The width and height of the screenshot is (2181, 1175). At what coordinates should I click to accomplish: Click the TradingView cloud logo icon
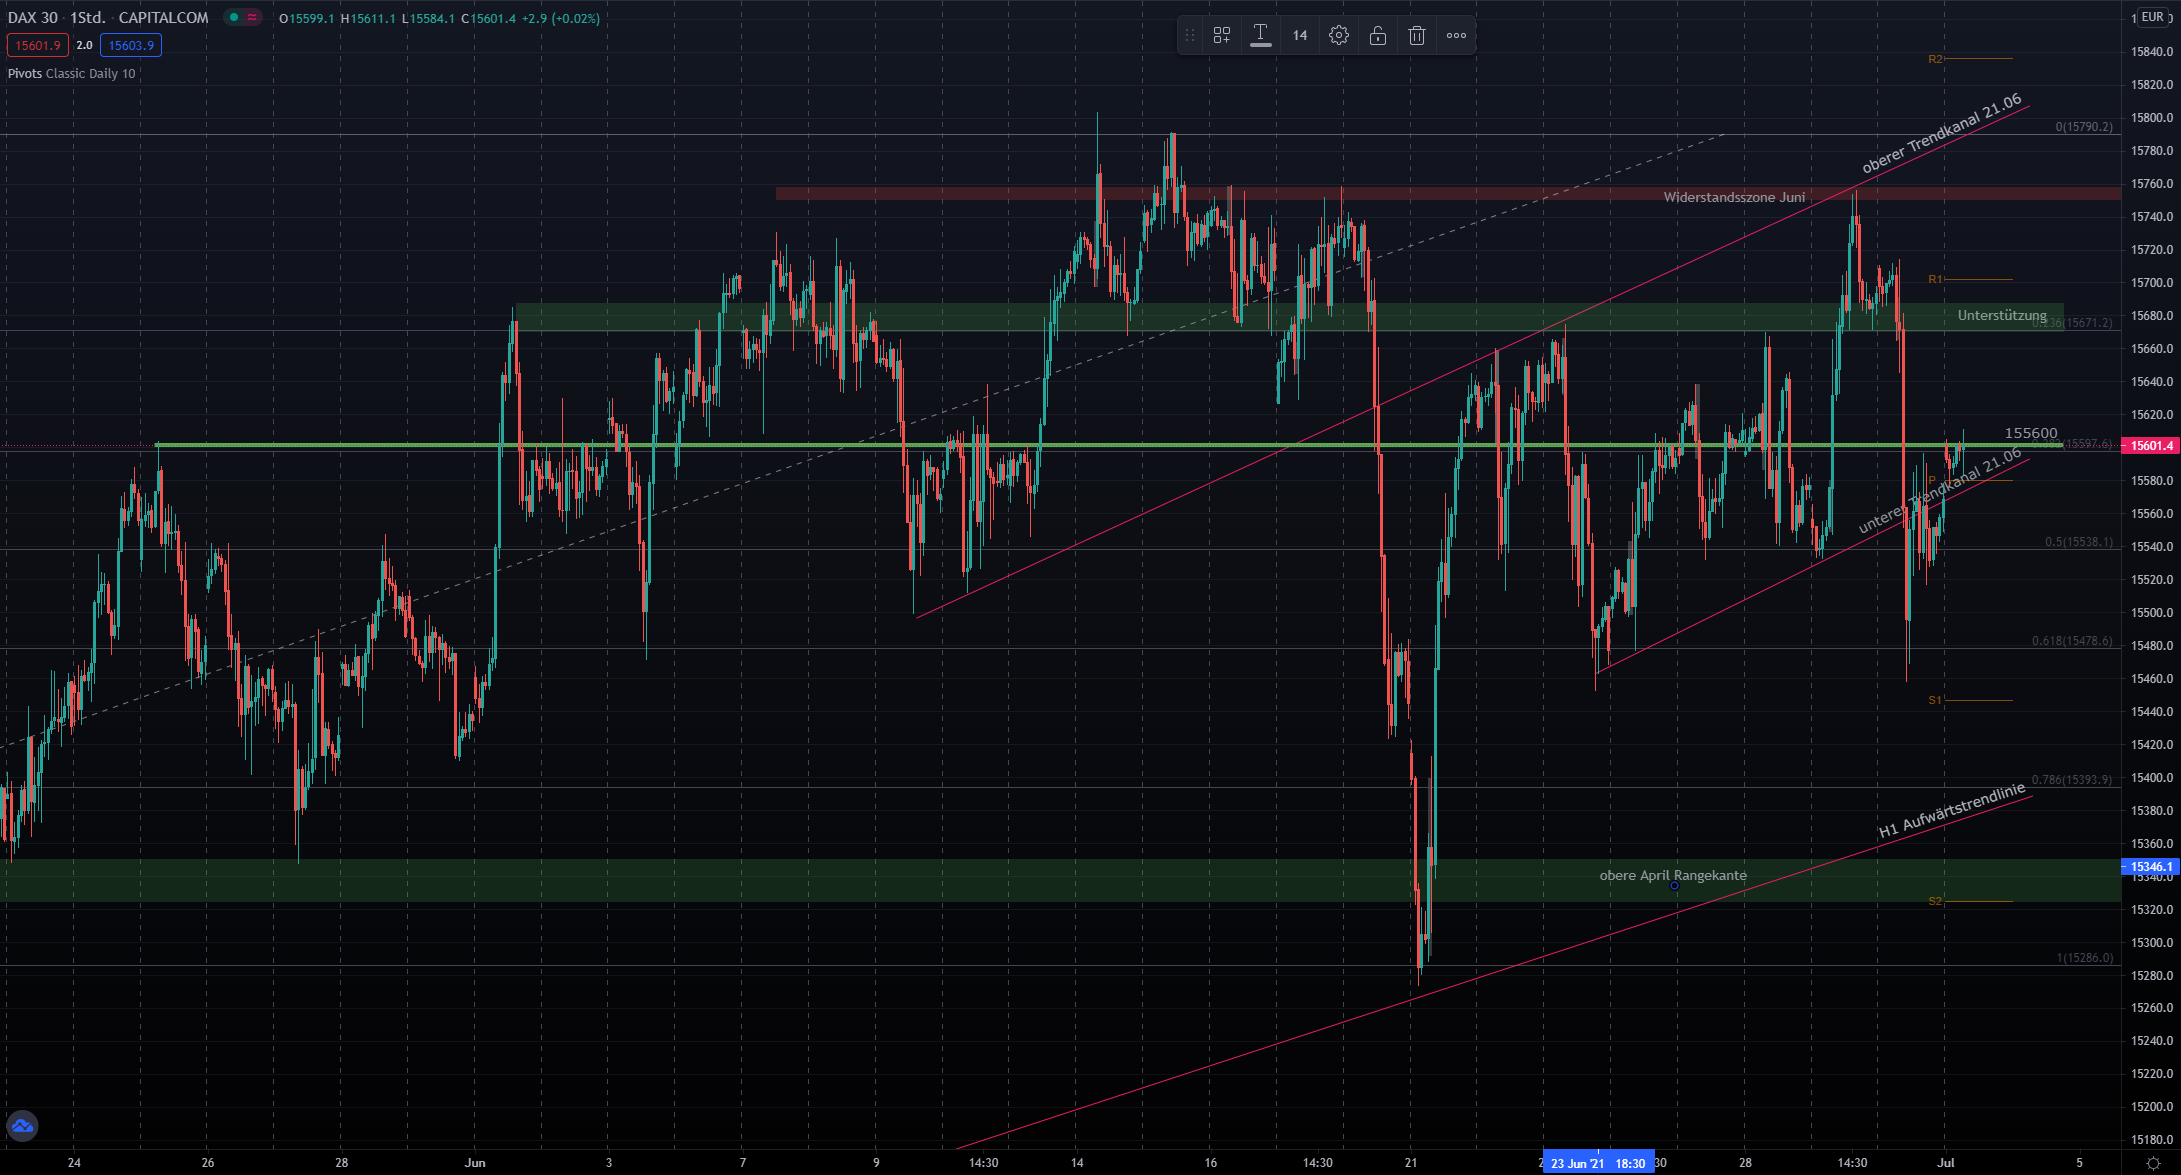click(x=22, y=1126)
